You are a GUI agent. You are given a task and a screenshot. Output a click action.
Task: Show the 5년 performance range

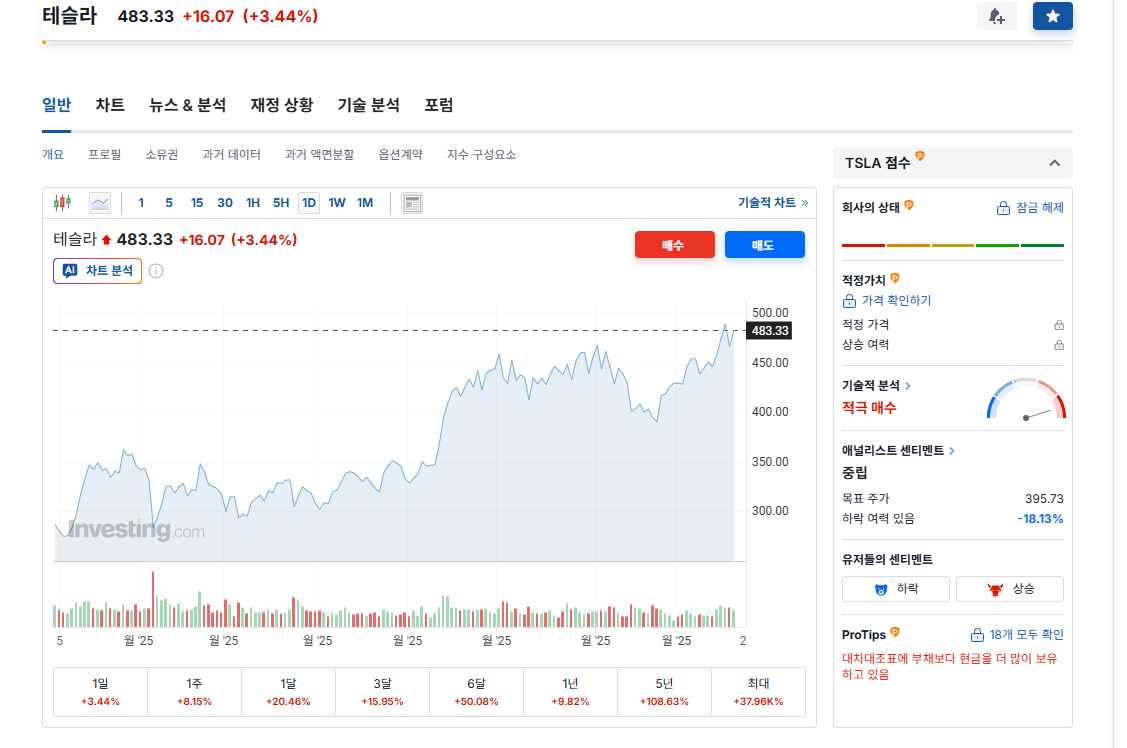pos(664,692)
